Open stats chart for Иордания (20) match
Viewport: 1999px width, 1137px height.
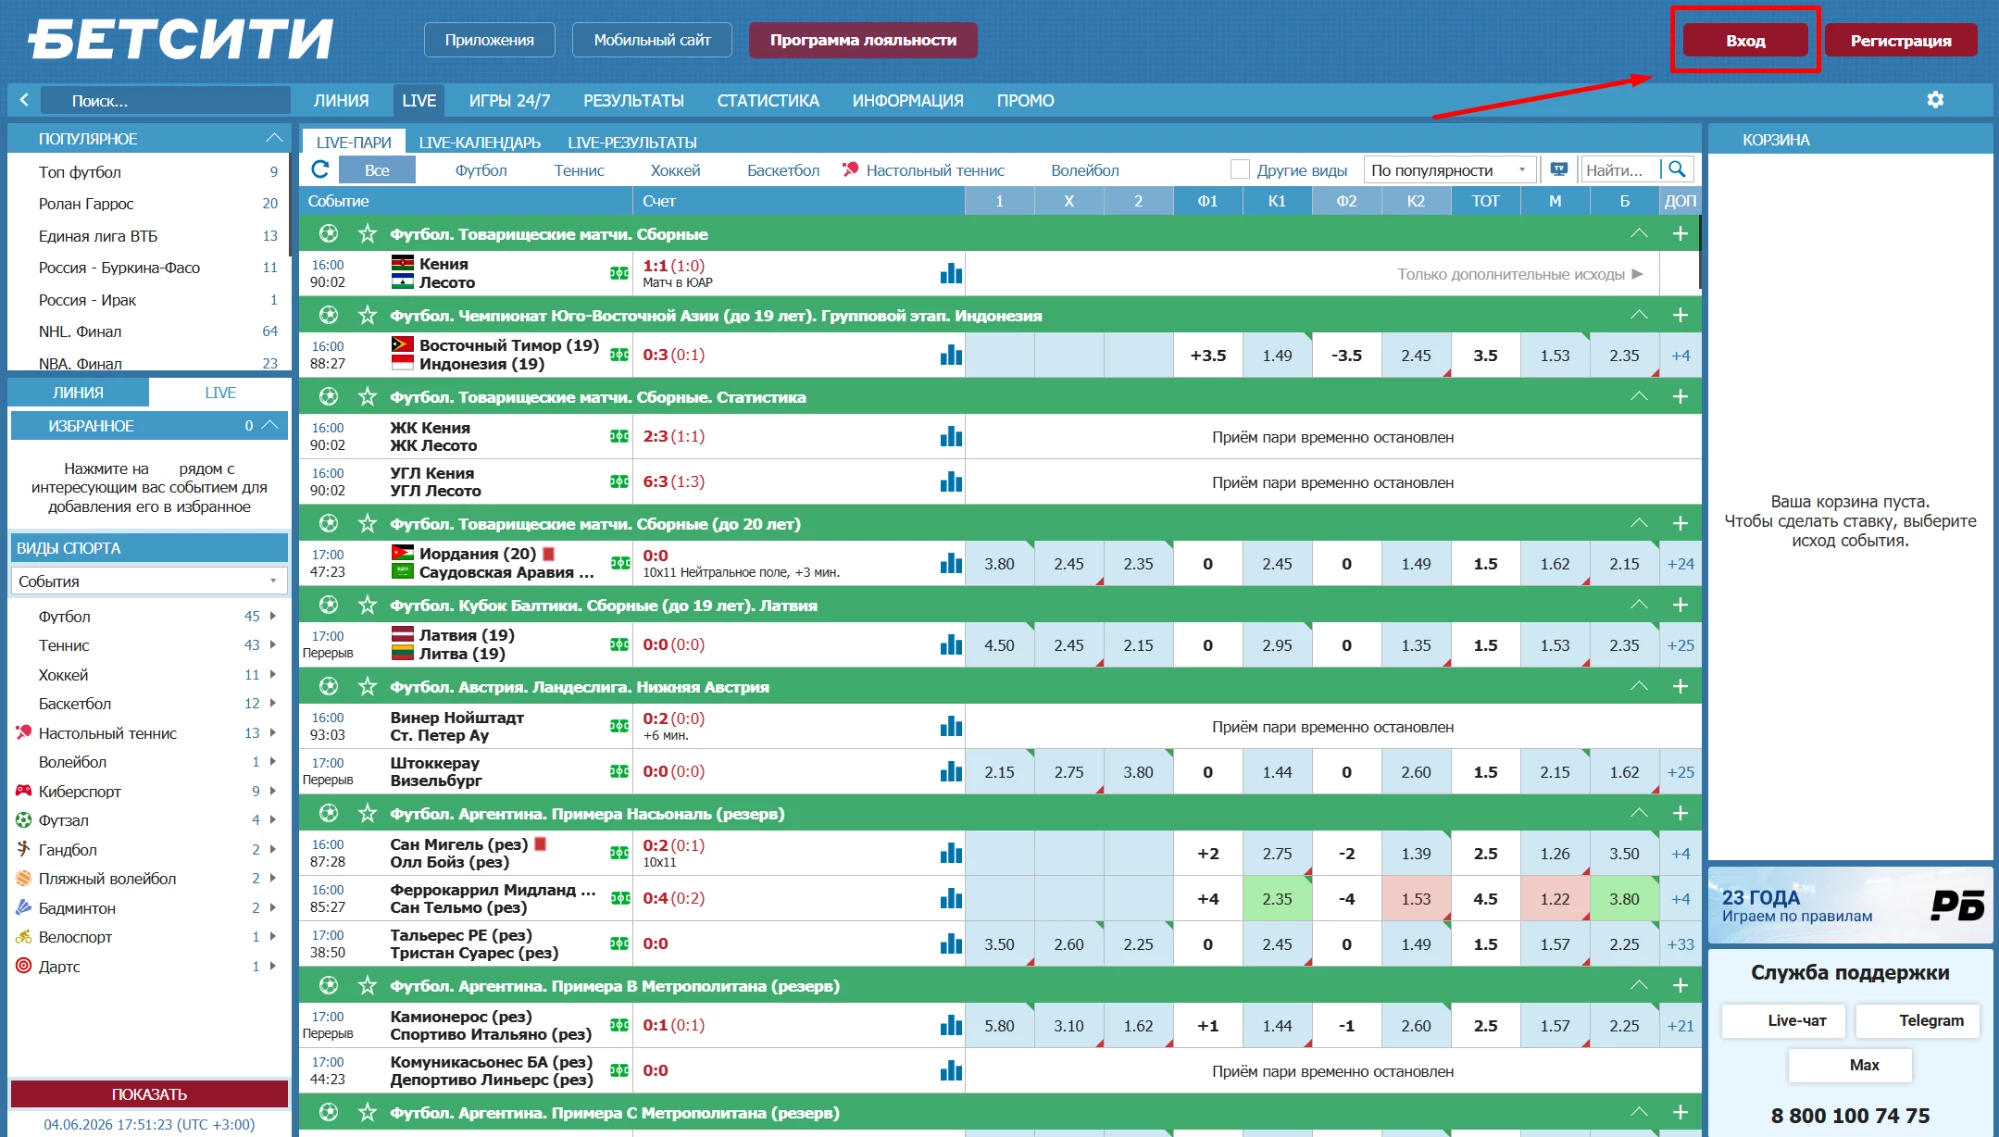coord(951,564)
